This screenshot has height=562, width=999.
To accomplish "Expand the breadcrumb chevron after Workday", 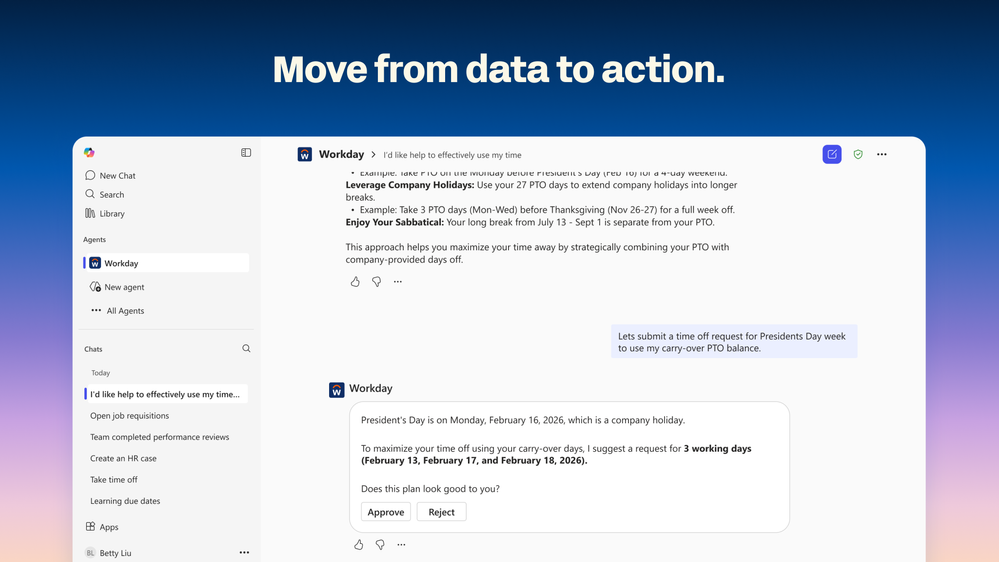I will pos(373,155).
